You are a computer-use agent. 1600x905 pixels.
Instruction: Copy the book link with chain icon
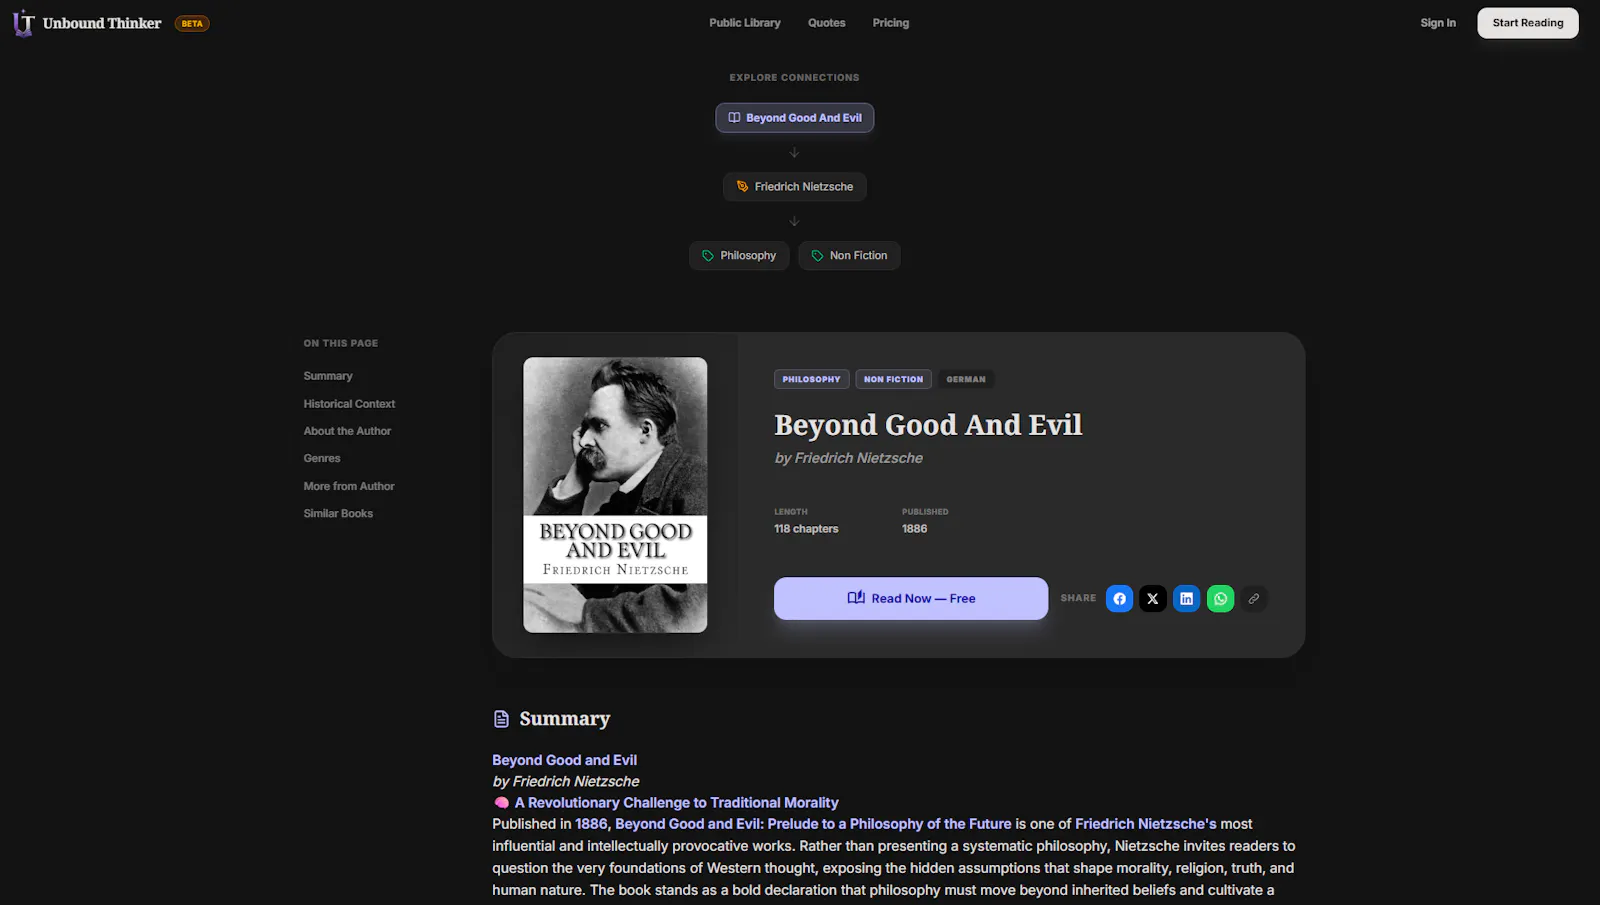(x=1254, y=599)
